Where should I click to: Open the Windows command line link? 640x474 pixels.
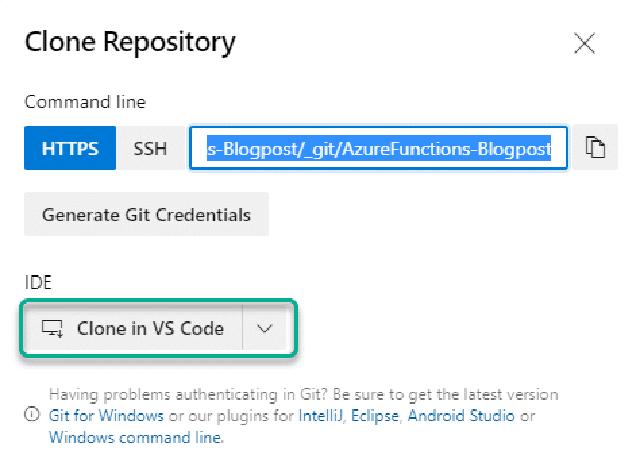(136, 437)
